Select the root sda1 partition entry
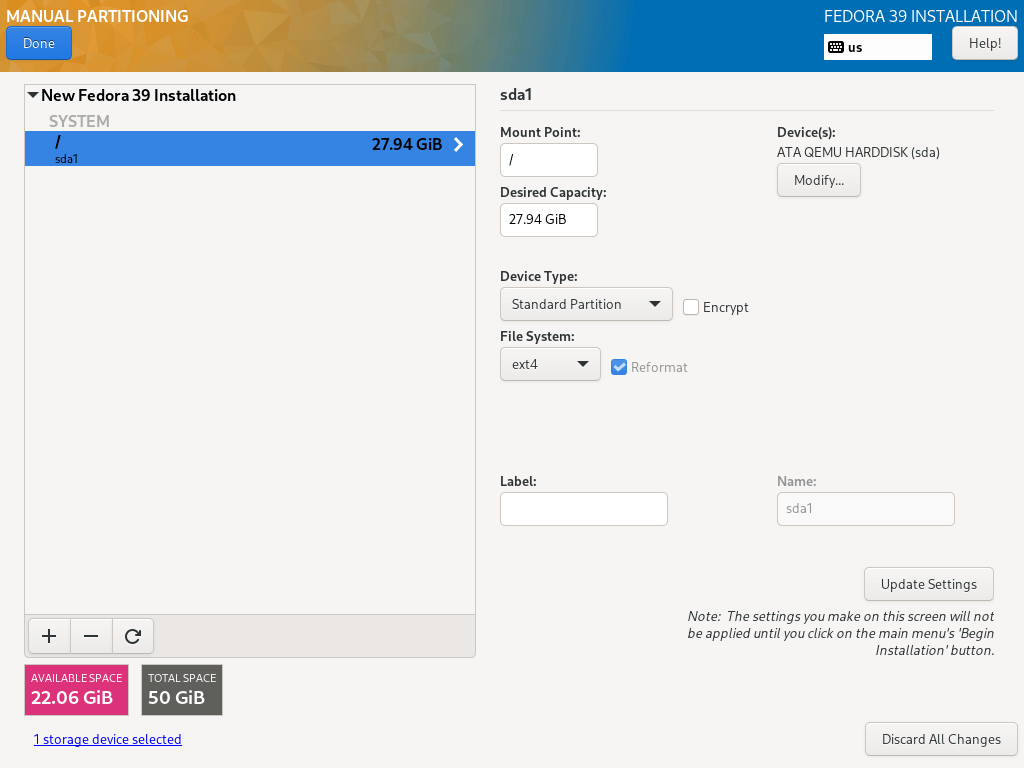1024x768 pixels. (249, 148)
